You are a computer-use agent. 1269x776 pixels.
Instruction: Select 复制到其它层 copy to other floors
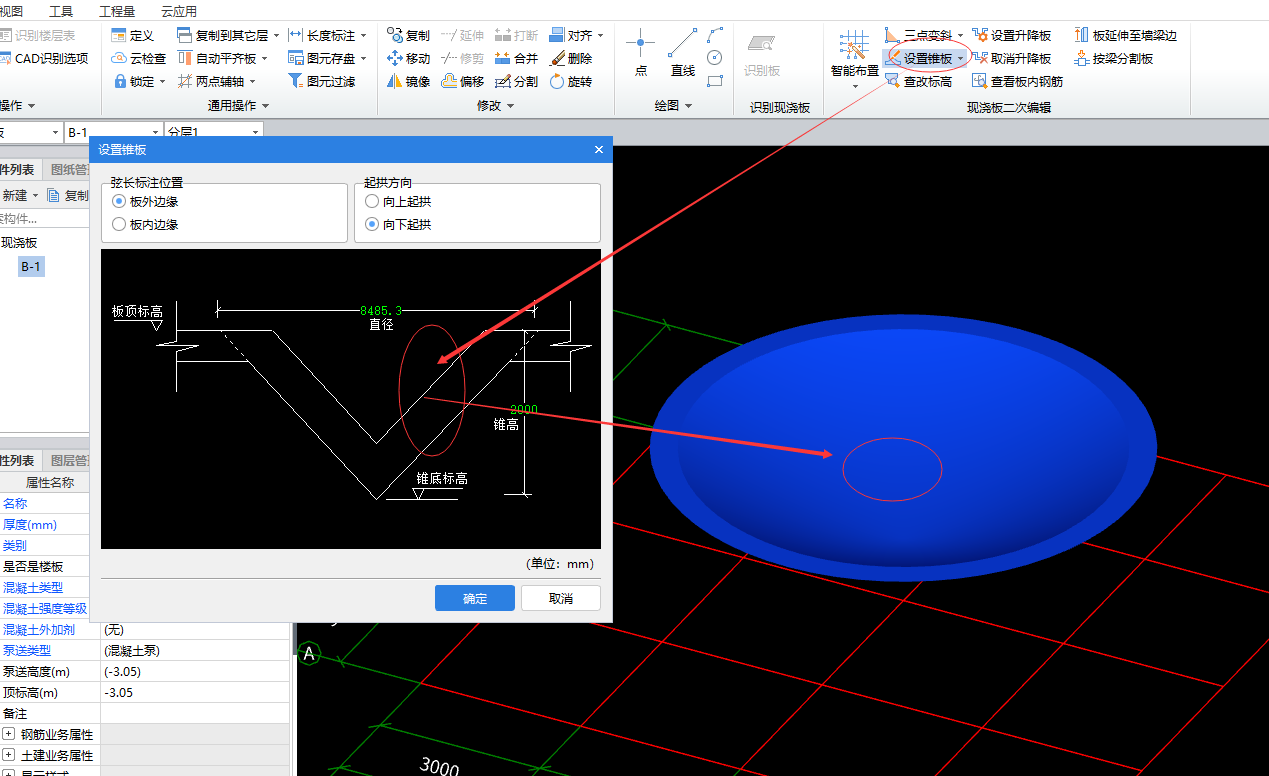coord(222,35)
